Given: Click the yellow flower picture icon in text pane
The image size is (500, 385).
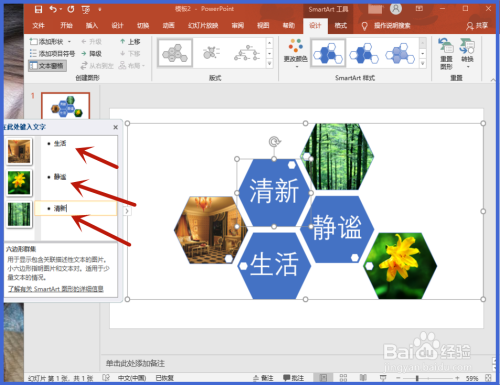Looking at the screenshot, I should [19, 183].
